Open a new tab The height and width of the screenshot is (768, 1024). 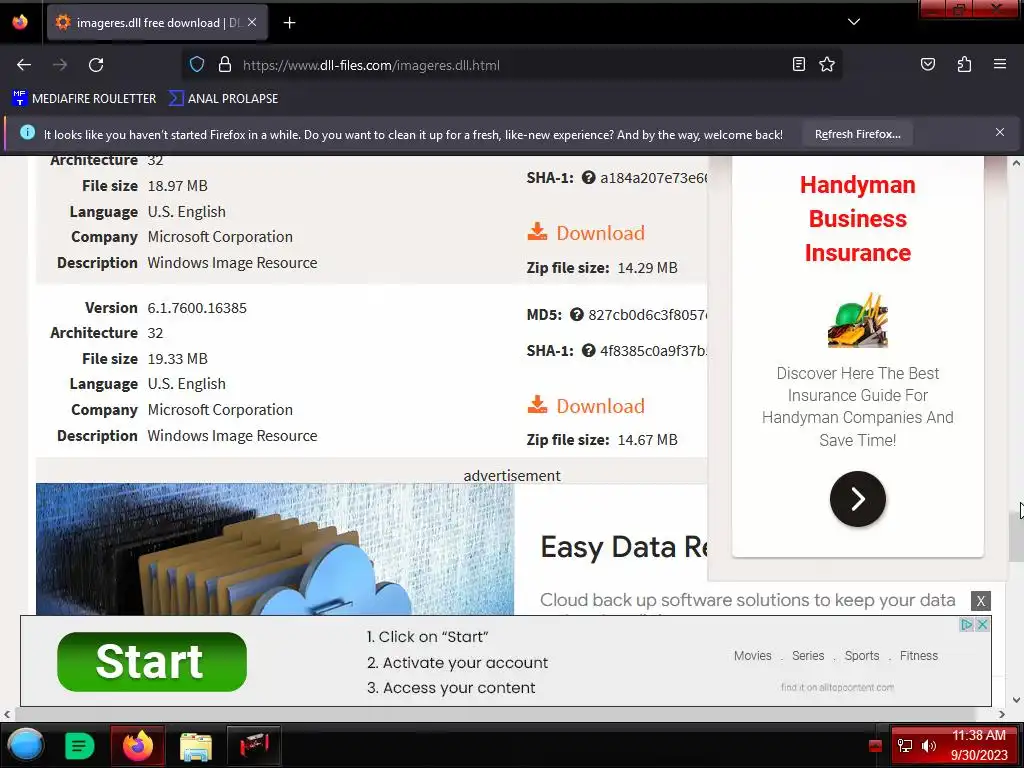point(289,23)
